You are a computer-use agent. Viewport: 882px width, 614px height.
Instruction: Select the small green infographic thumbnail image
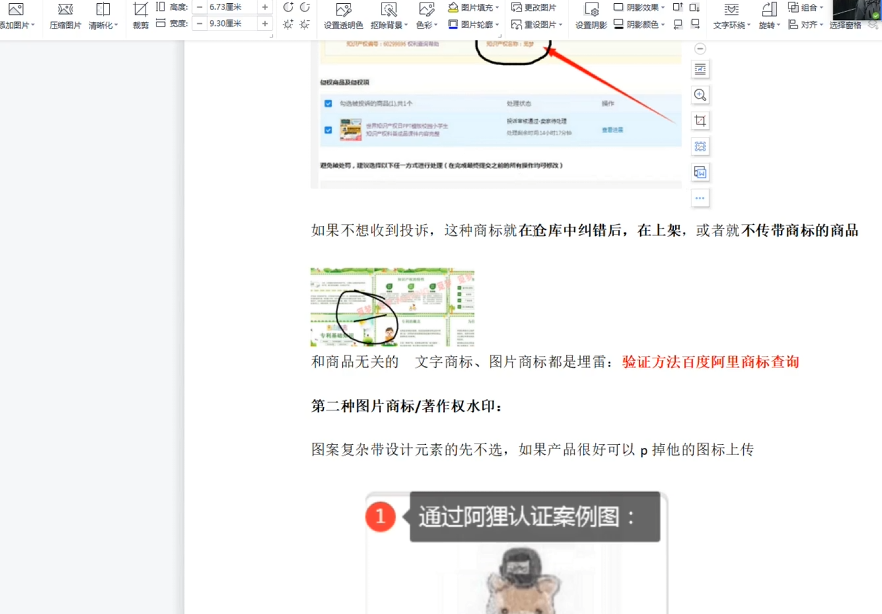tap(392, 307)
